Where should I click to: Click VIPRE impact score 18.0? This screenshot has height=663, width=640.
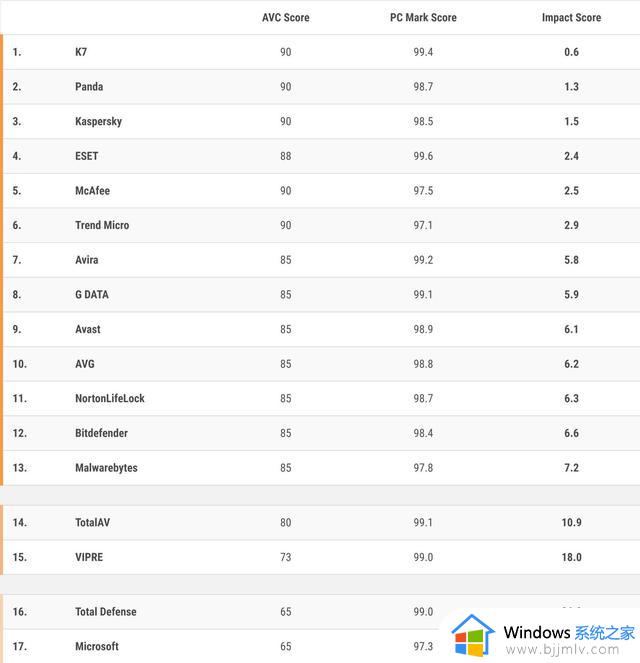pos(572,557)
